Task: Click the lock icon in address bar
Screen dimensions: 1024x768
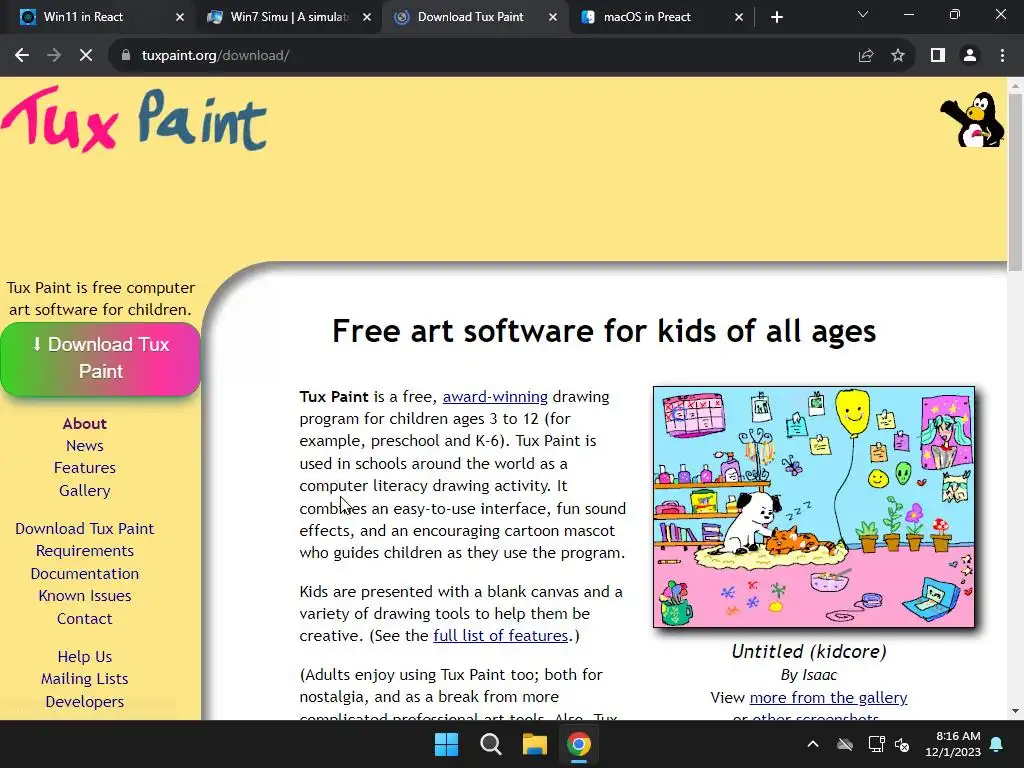Action: [x=126, y=56]
